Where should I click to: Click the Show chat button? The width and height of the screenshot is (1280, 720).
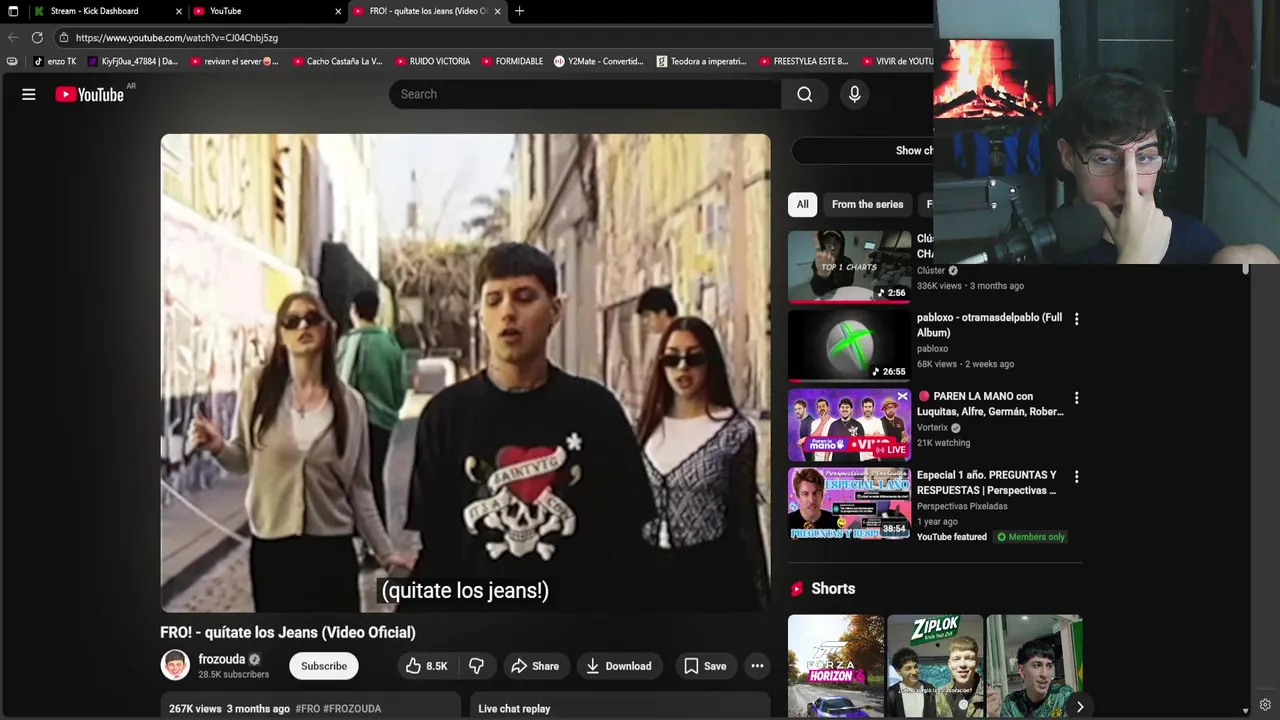click(x=863, y=150)
